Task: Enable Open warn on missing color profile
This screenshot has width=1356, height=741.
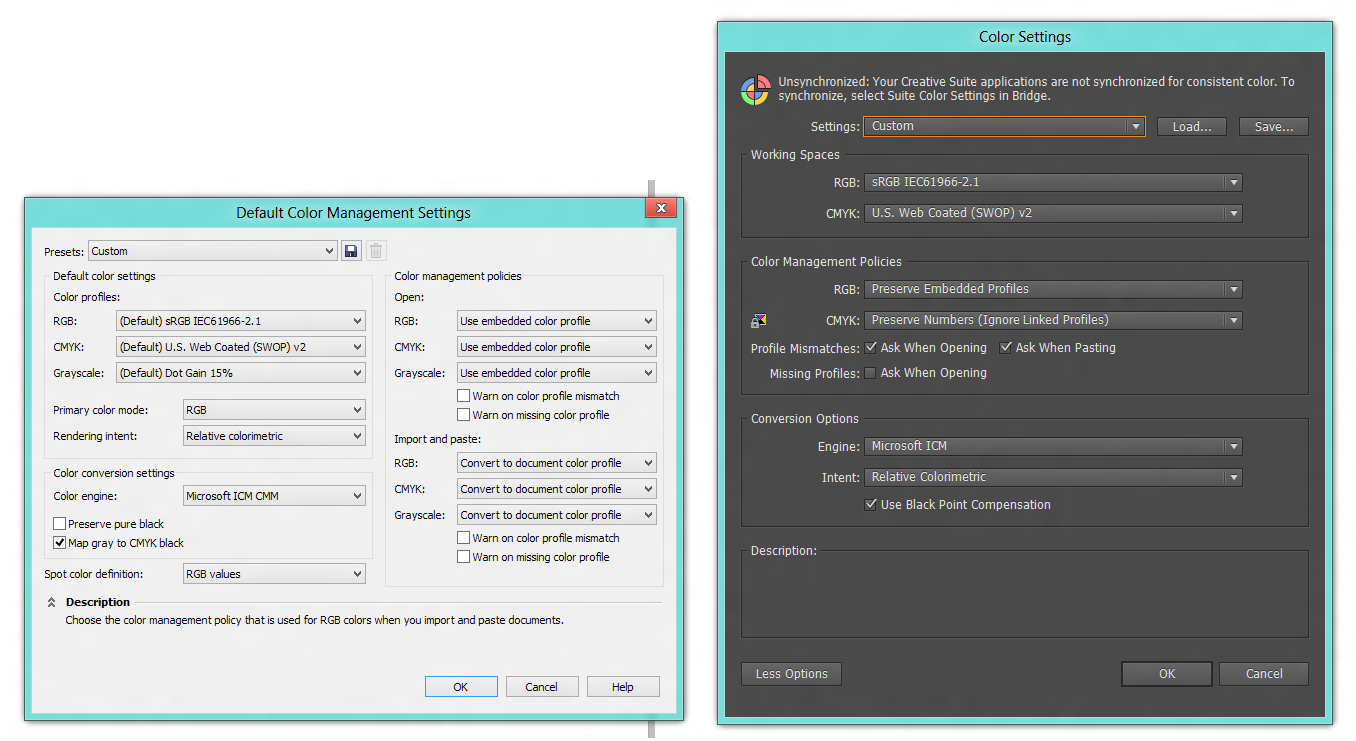Action: pyautogui.click(x=464, y=415)
